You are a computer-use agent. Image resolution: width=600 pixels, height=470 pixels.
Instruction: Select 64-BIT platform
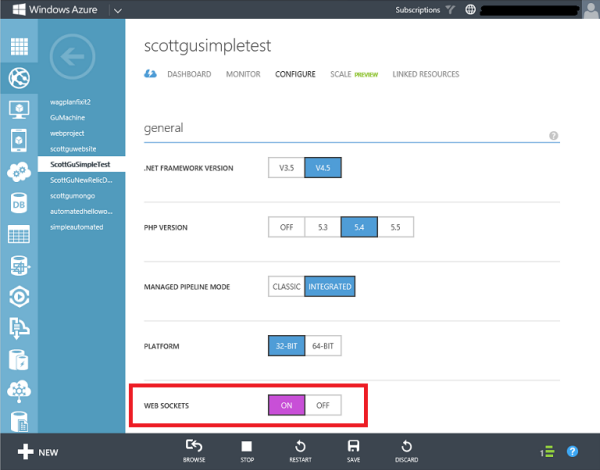[x=323, y=346]
